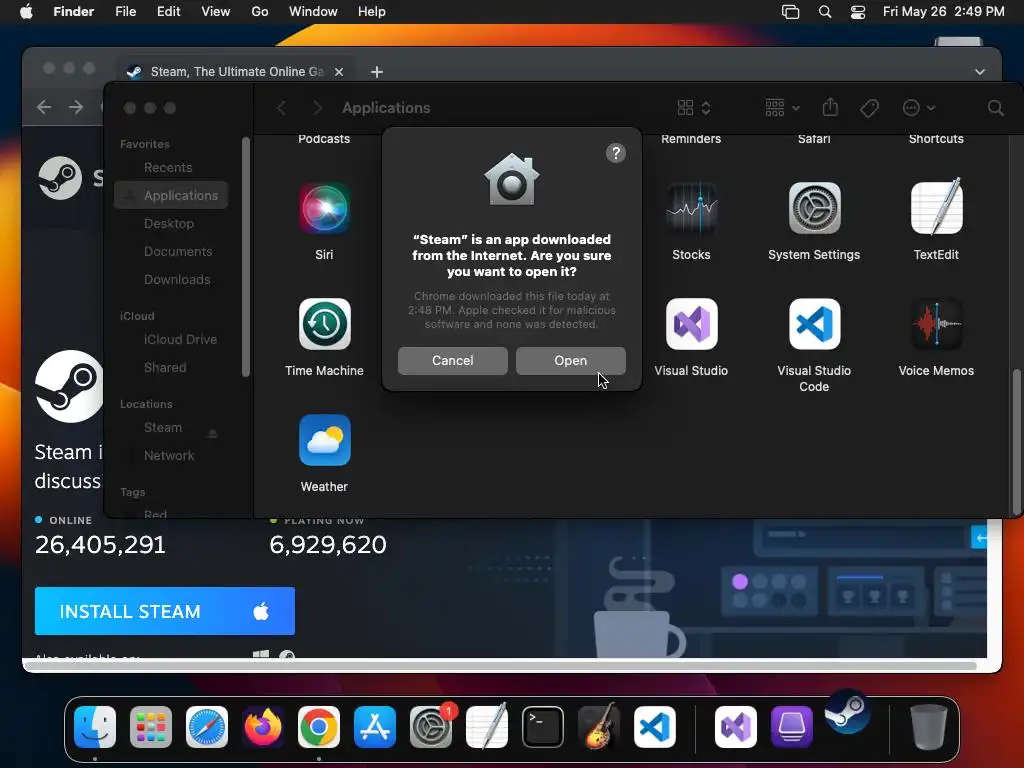Open the Help menu

372,11
